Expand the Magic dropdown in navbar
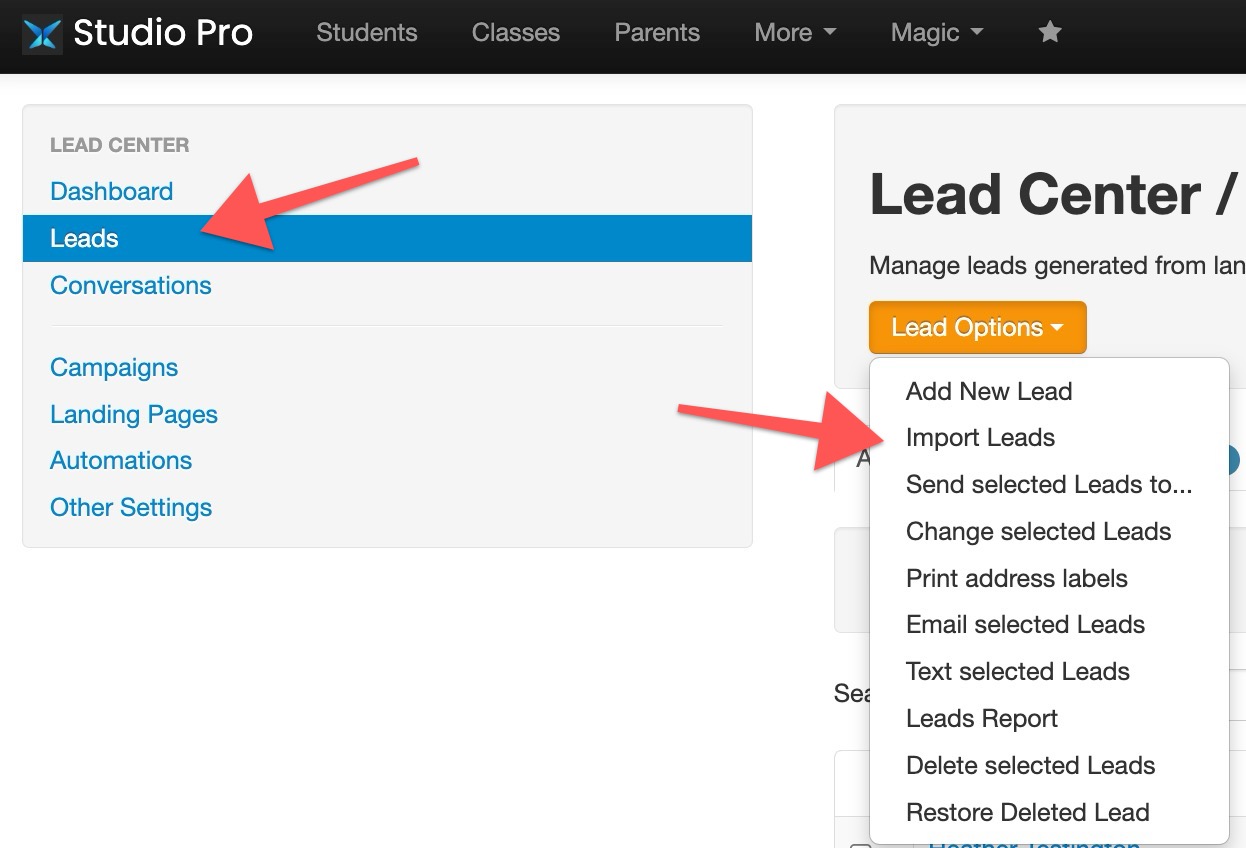The width and height of the screenshot is (1246, 848). click(937, 33)
